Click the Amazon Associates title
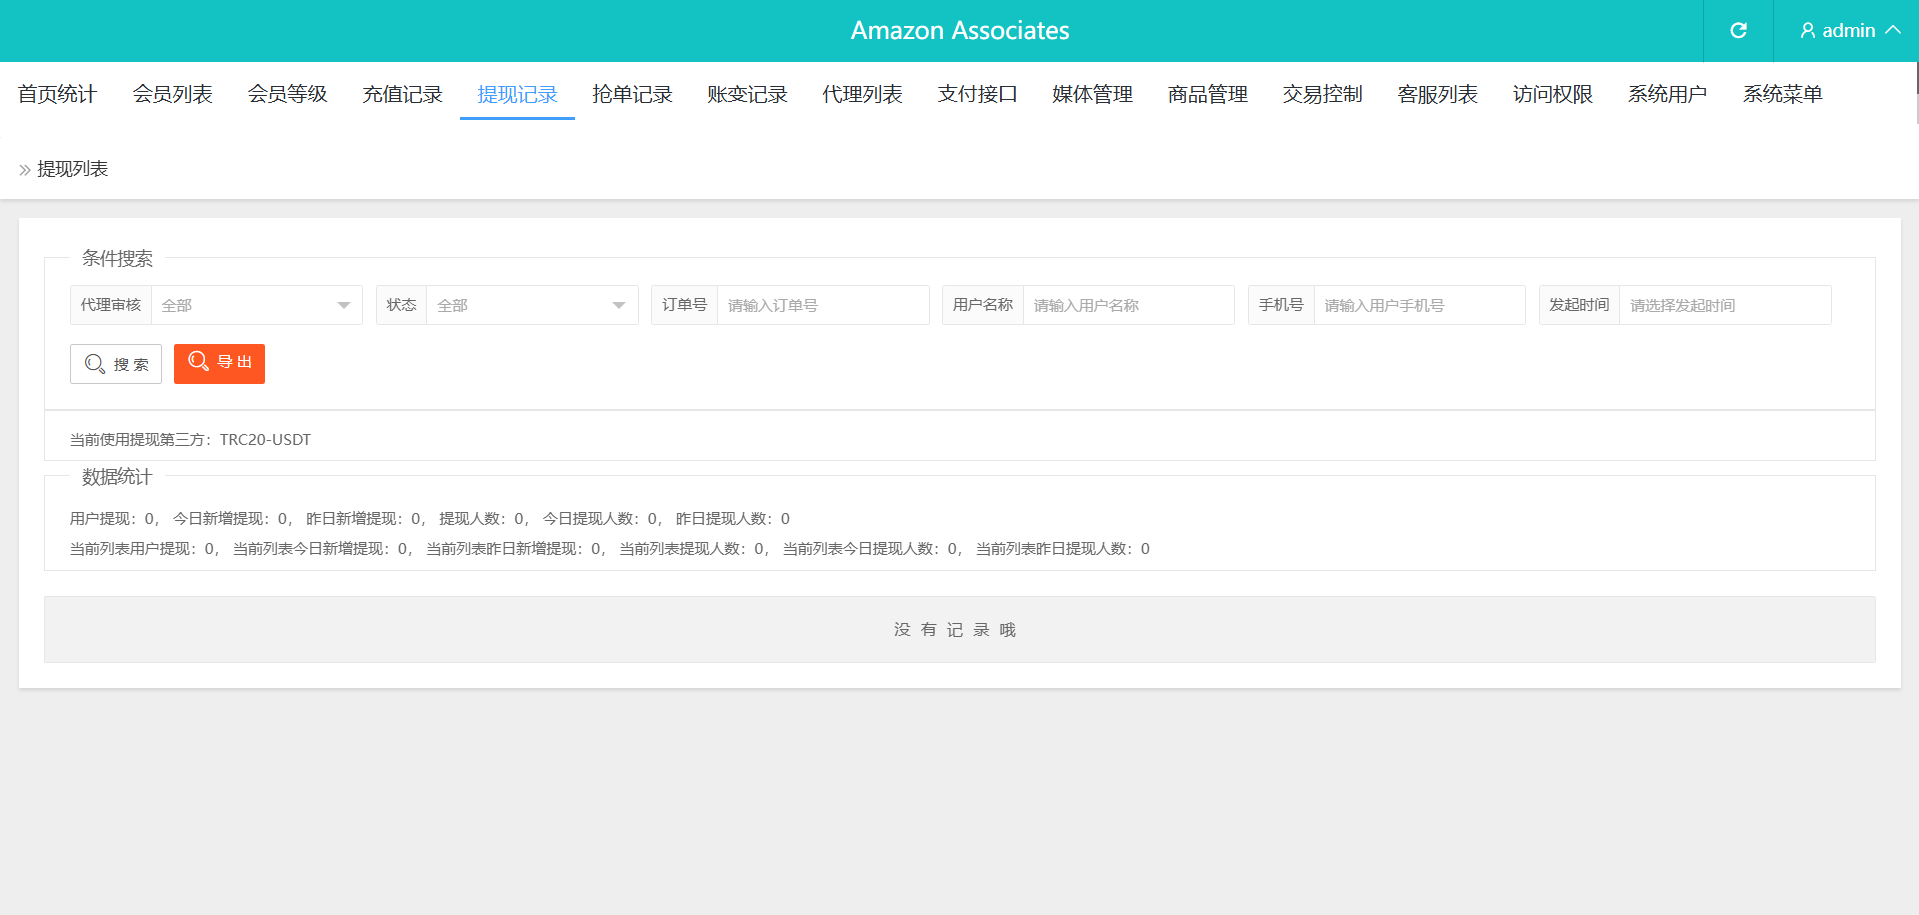 pyautogui.click(x=960, y=31)
